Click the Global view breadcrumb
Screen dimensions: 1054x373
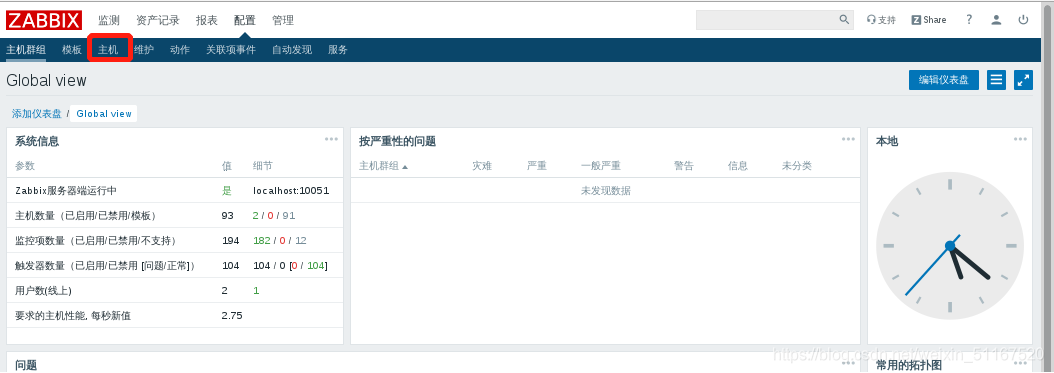[x=104, y=114]
